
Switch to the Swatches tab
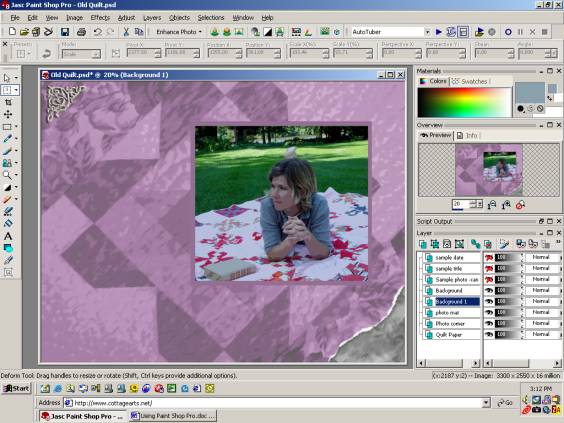click(x=470, y=82)
